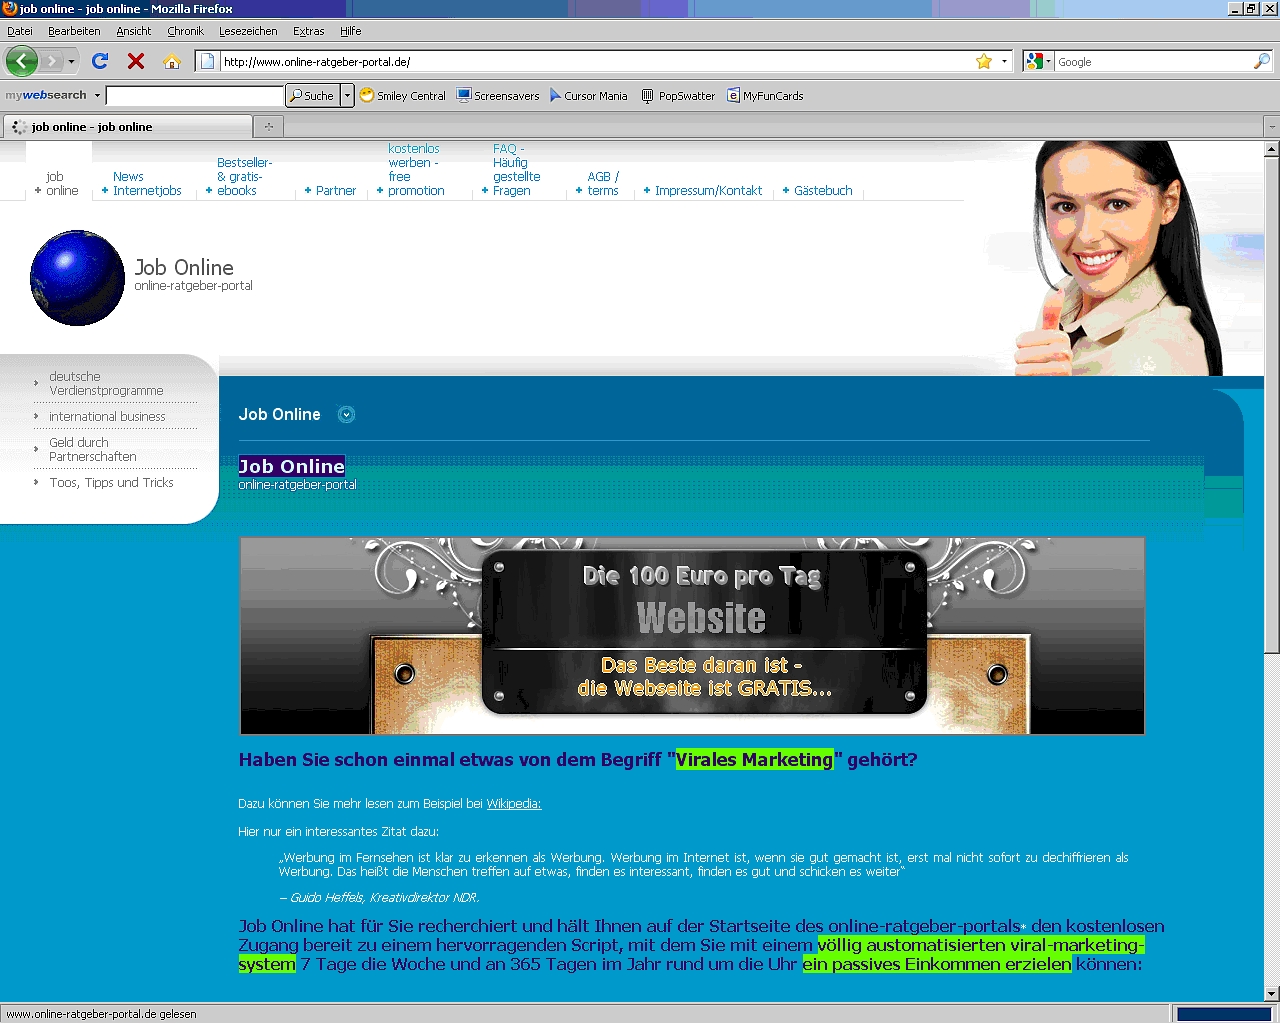Screen dimensions: 1280x1024
Task: Expand the back/forward history dropdown
Action: pos(71,62)
